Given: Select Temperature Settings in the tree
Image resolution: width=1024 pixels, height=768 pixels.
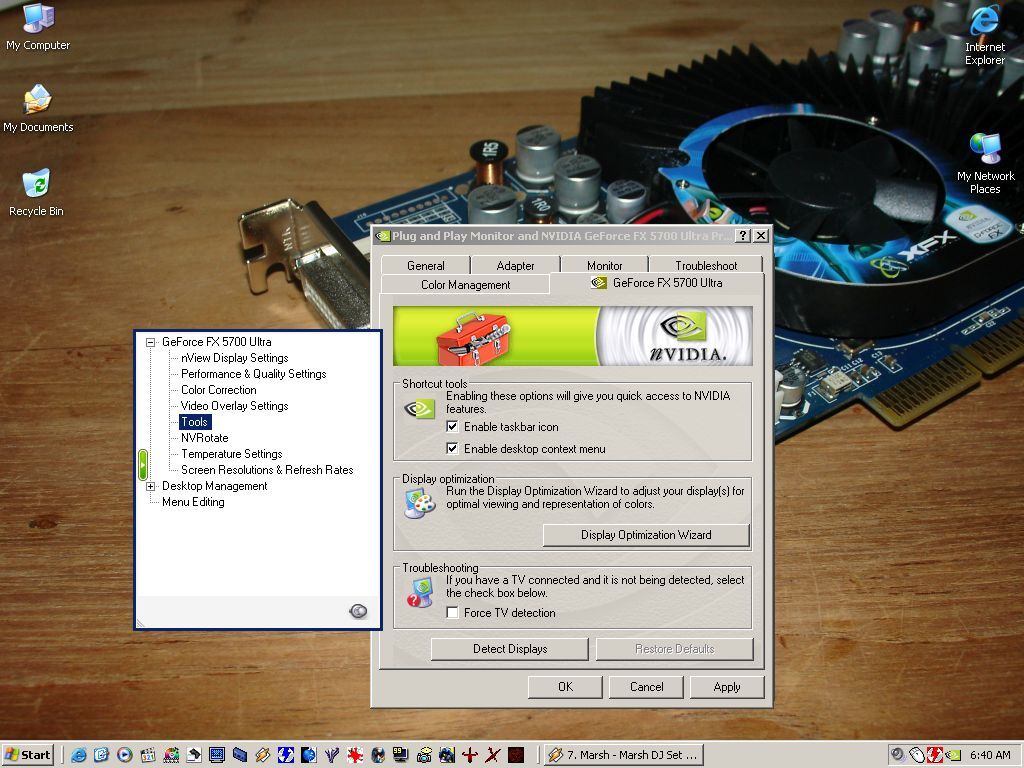Looking at the screenshot, I should (x=231, y=454).
